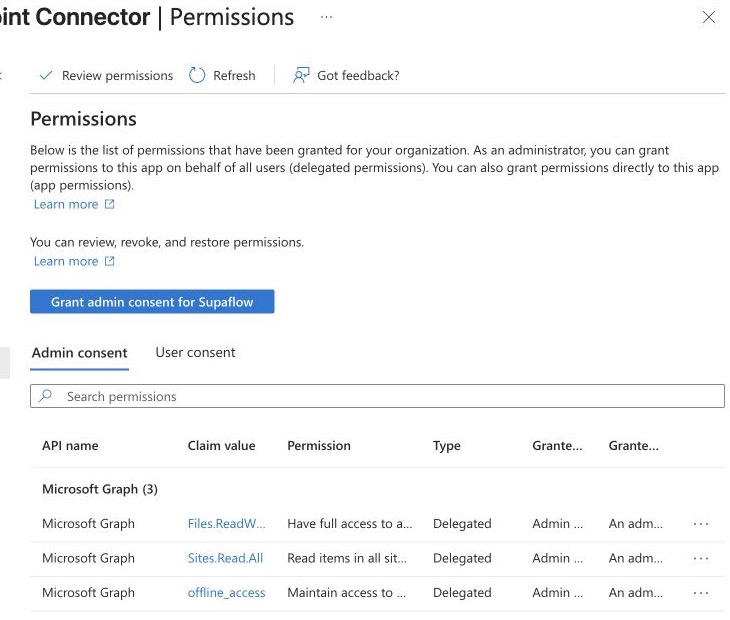Grant admin consent for Supaflow
The height and width of the screenshot is (620, 730).
[152, 302]
